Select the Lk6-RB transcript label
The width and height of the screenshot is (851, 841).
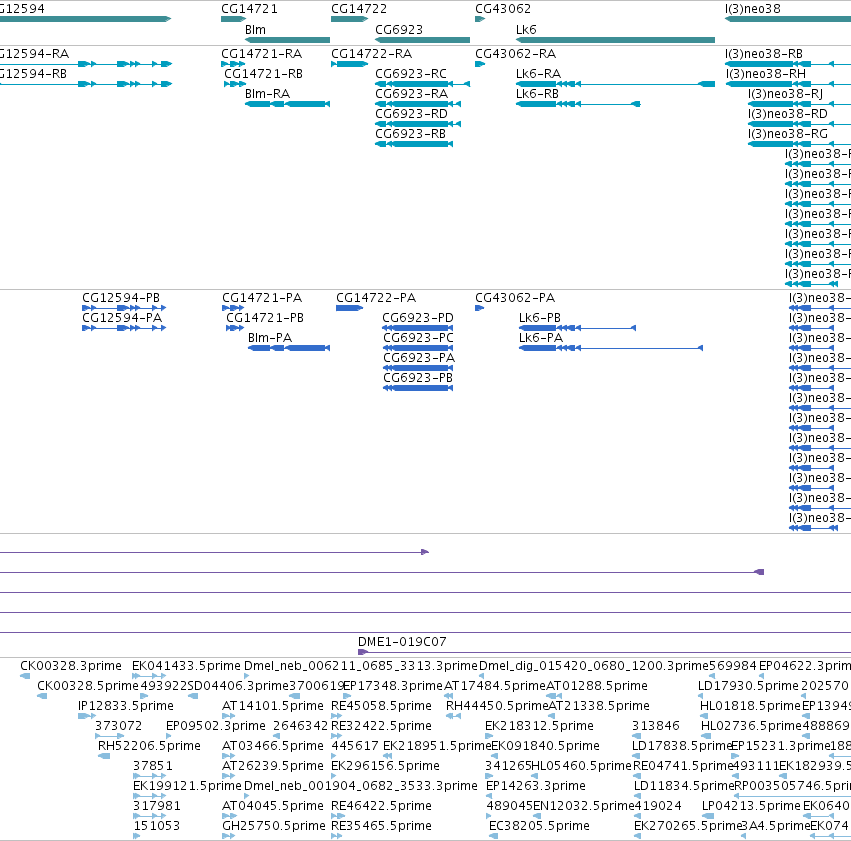click(x=537, y=94)
